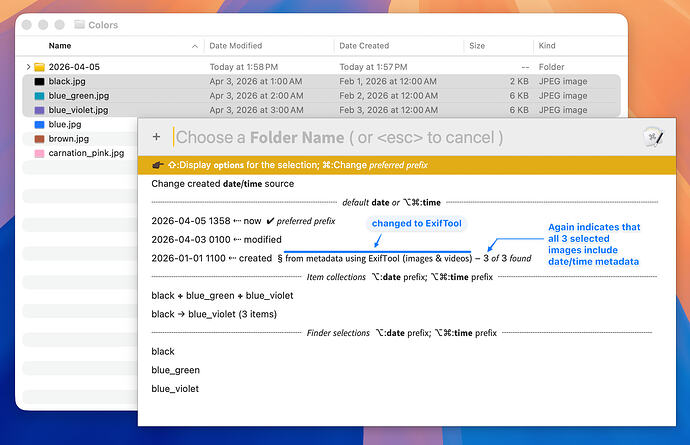Screen dimensions: 690x445
Task: Click 'Today at 1:58 PM' modified date
Action: click(x=244, y=67)
